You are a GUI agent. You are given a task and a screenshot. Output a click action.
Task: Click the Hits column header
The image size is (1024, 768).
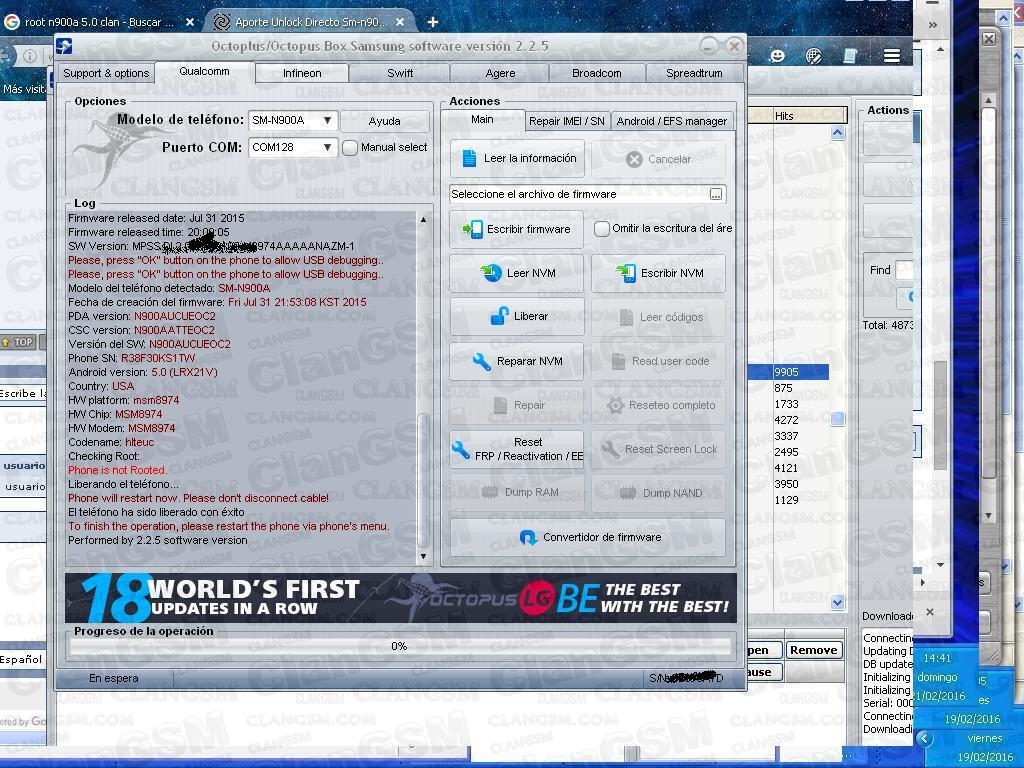click(810, 116)
